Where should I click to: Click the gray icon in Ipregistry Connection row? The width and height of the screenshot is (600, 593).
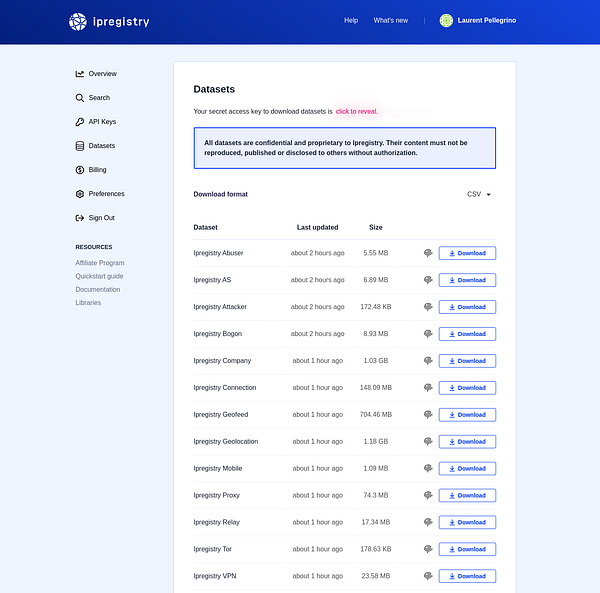tap(428, 388)
